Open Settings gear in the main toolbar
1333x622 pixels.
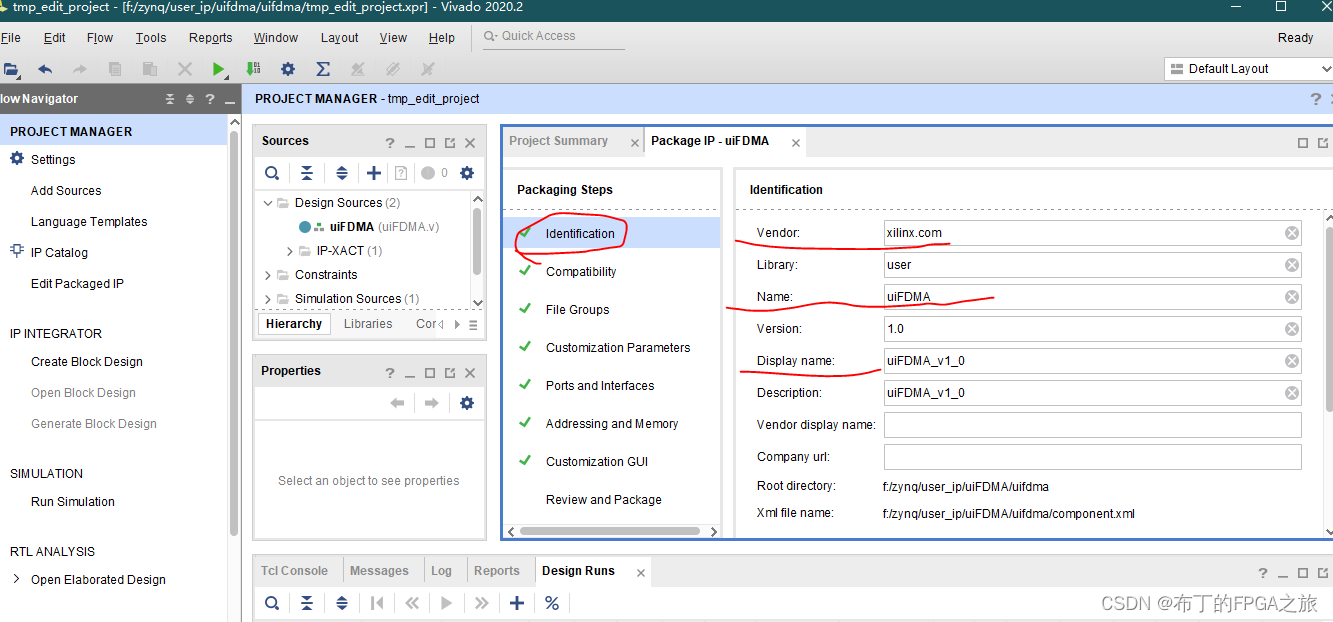pyautogui.click(x=288, y=69)
